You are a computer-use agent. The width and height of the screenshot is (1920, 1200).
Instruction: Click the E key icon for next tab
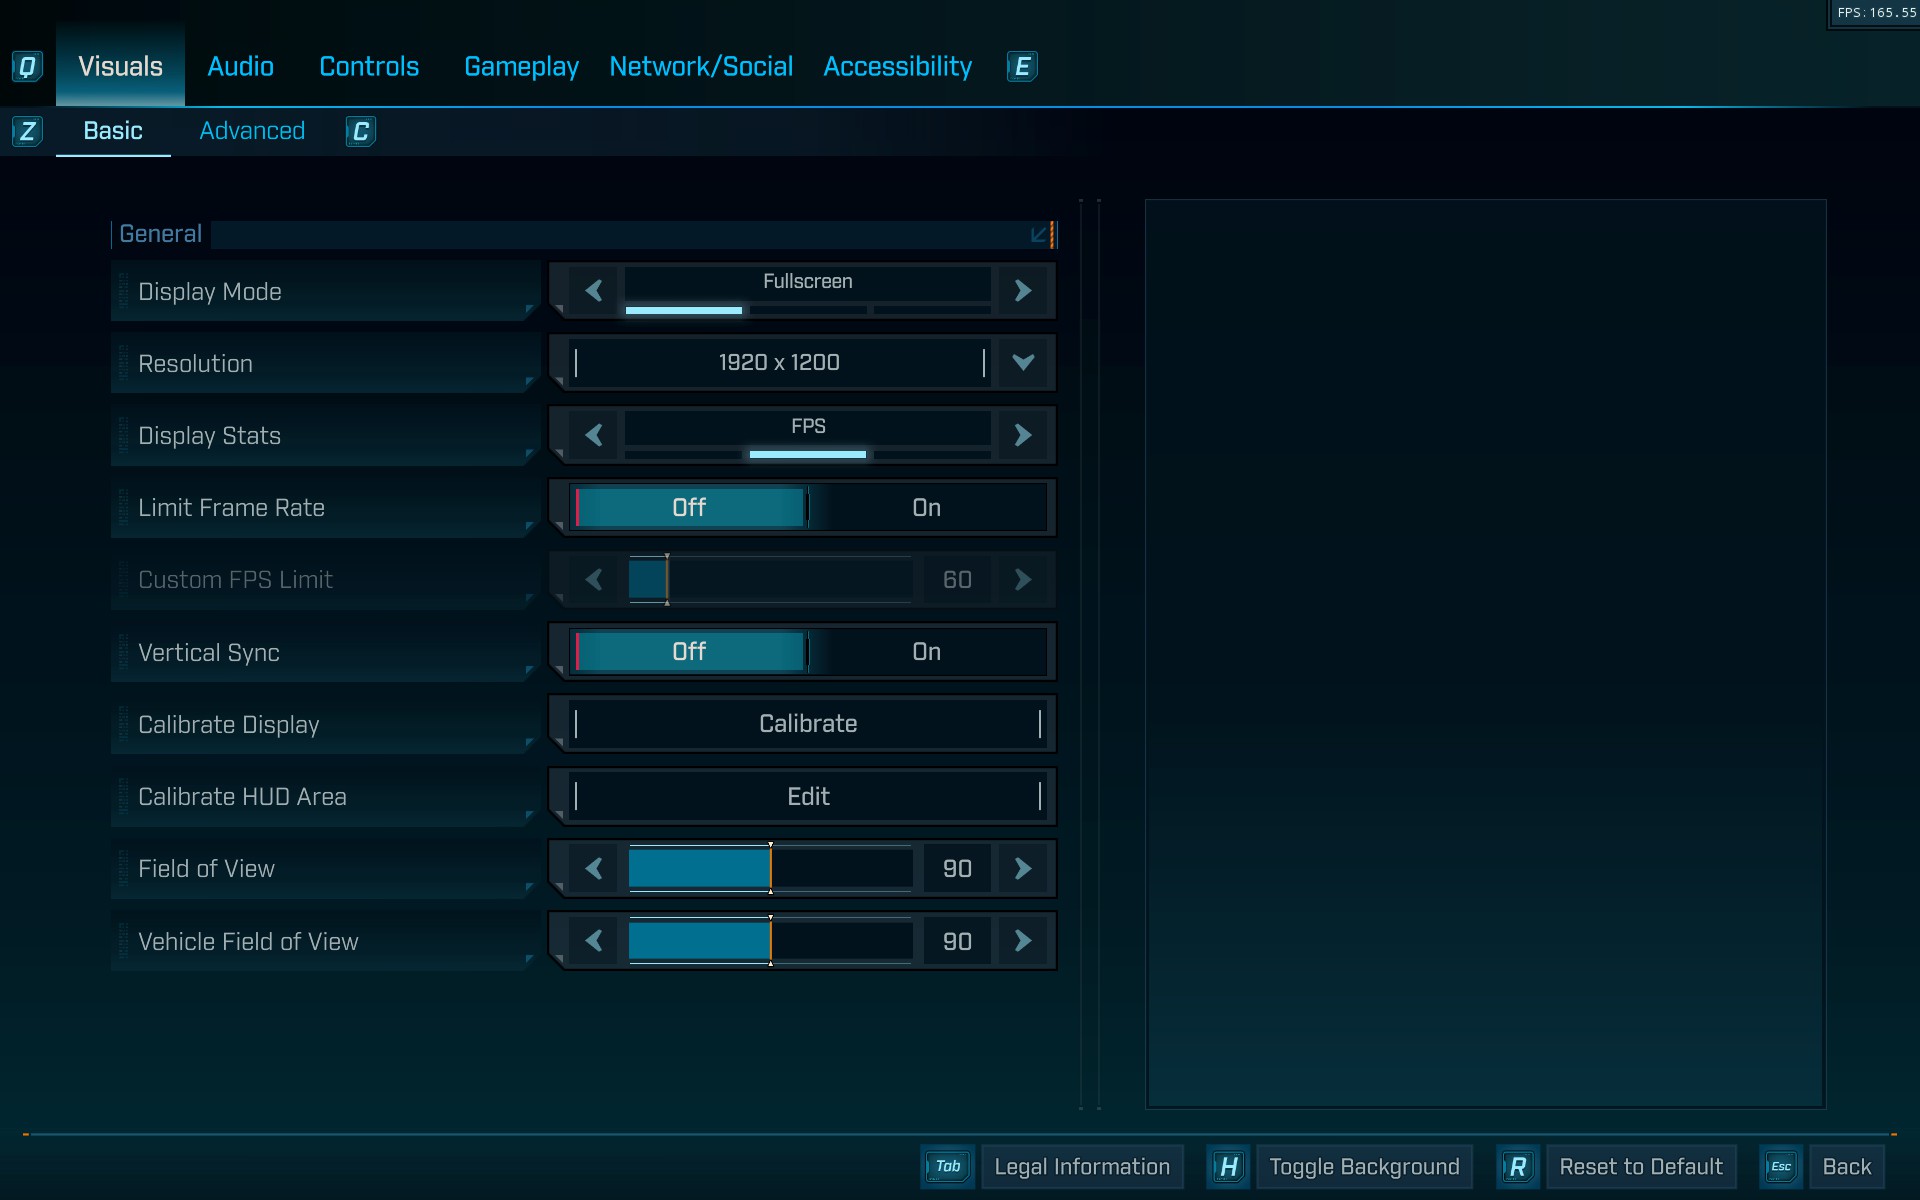[1021, 67]
